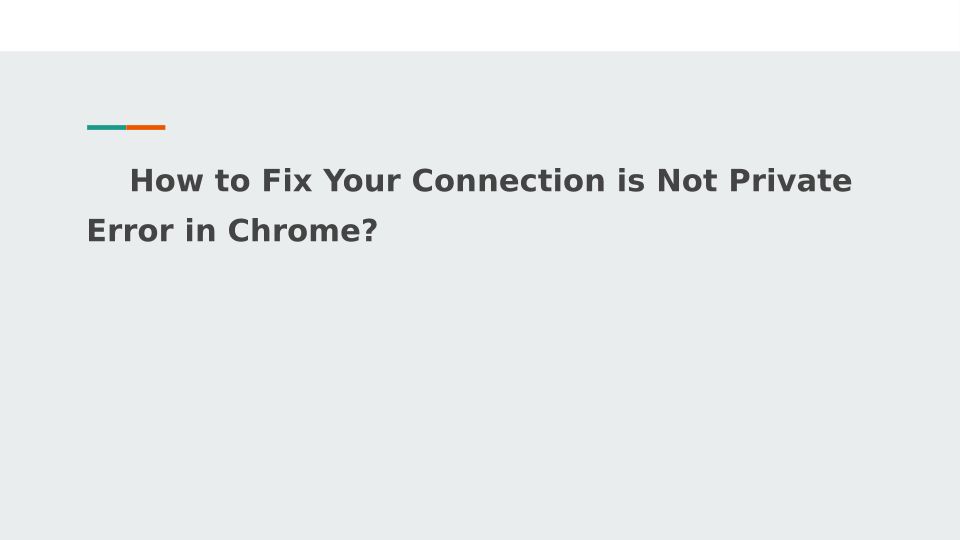Click the question mark ending the title
960x540 pixels.
369,231
